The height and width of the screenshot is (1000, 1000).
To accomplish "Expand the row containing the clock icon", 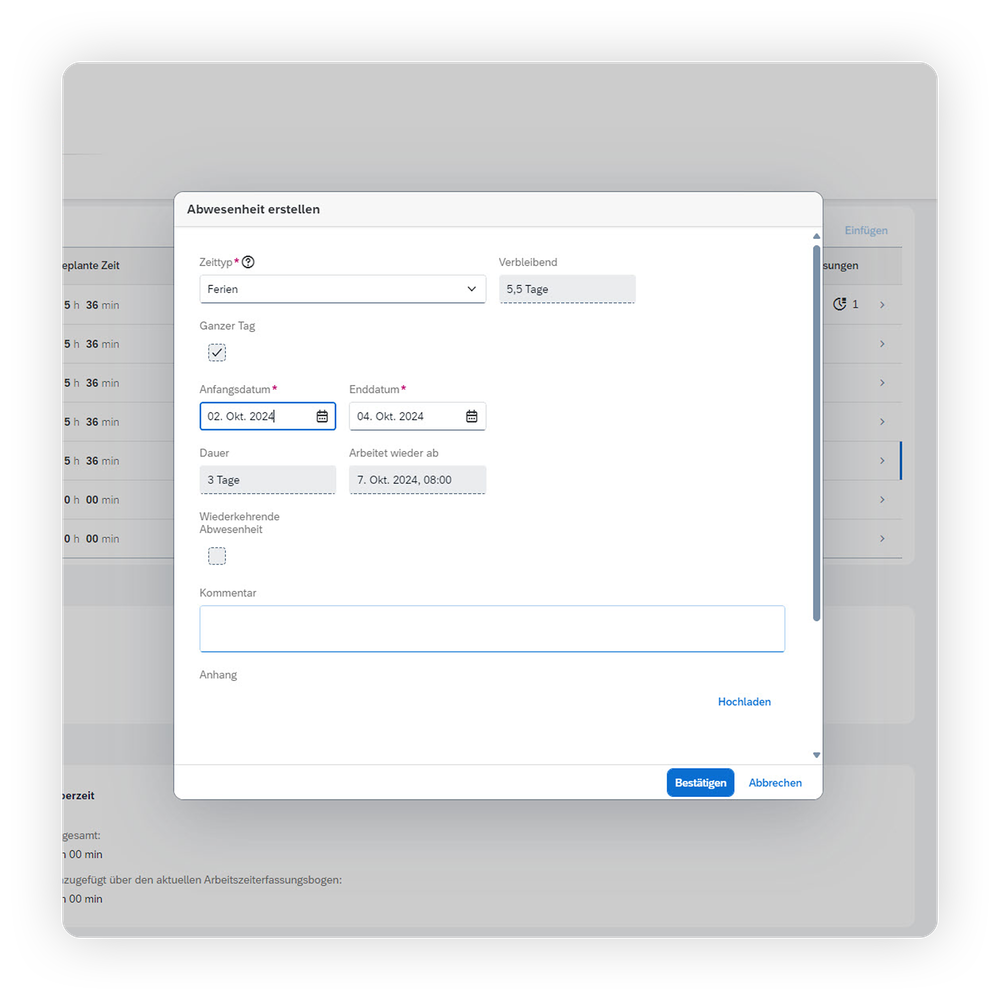I will [x=881, y=304].
